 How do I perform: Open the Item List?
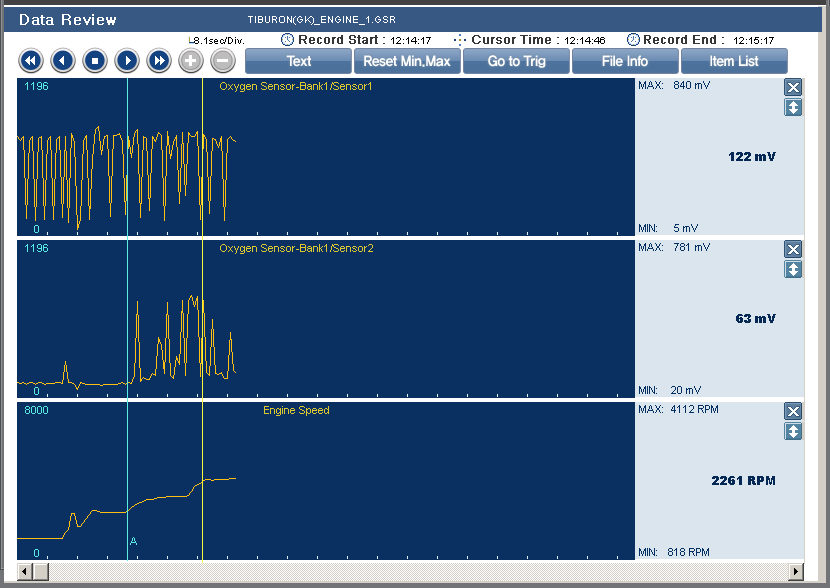[733, 61]
